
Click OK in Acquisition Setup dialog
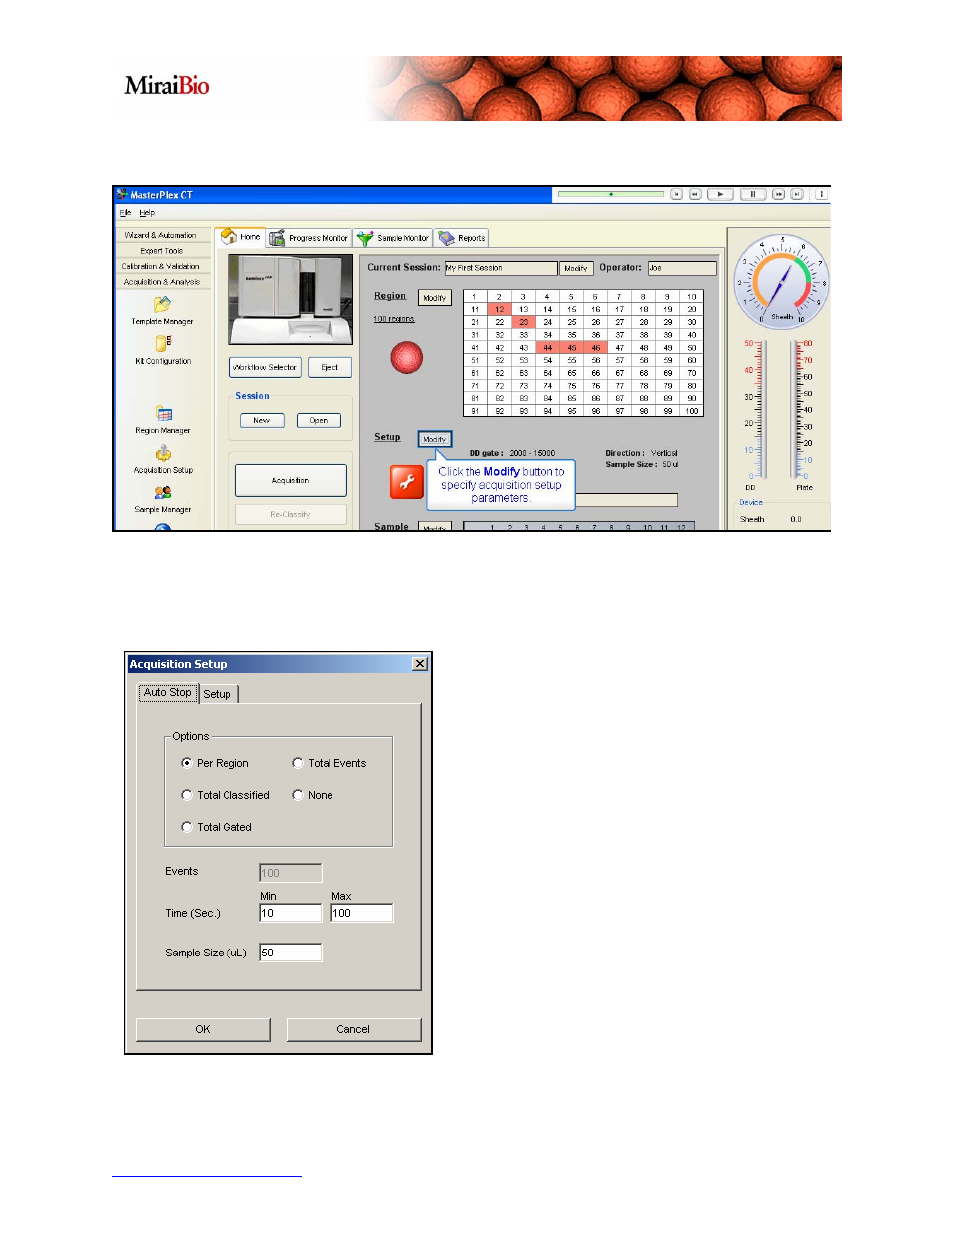point(203,1029)
